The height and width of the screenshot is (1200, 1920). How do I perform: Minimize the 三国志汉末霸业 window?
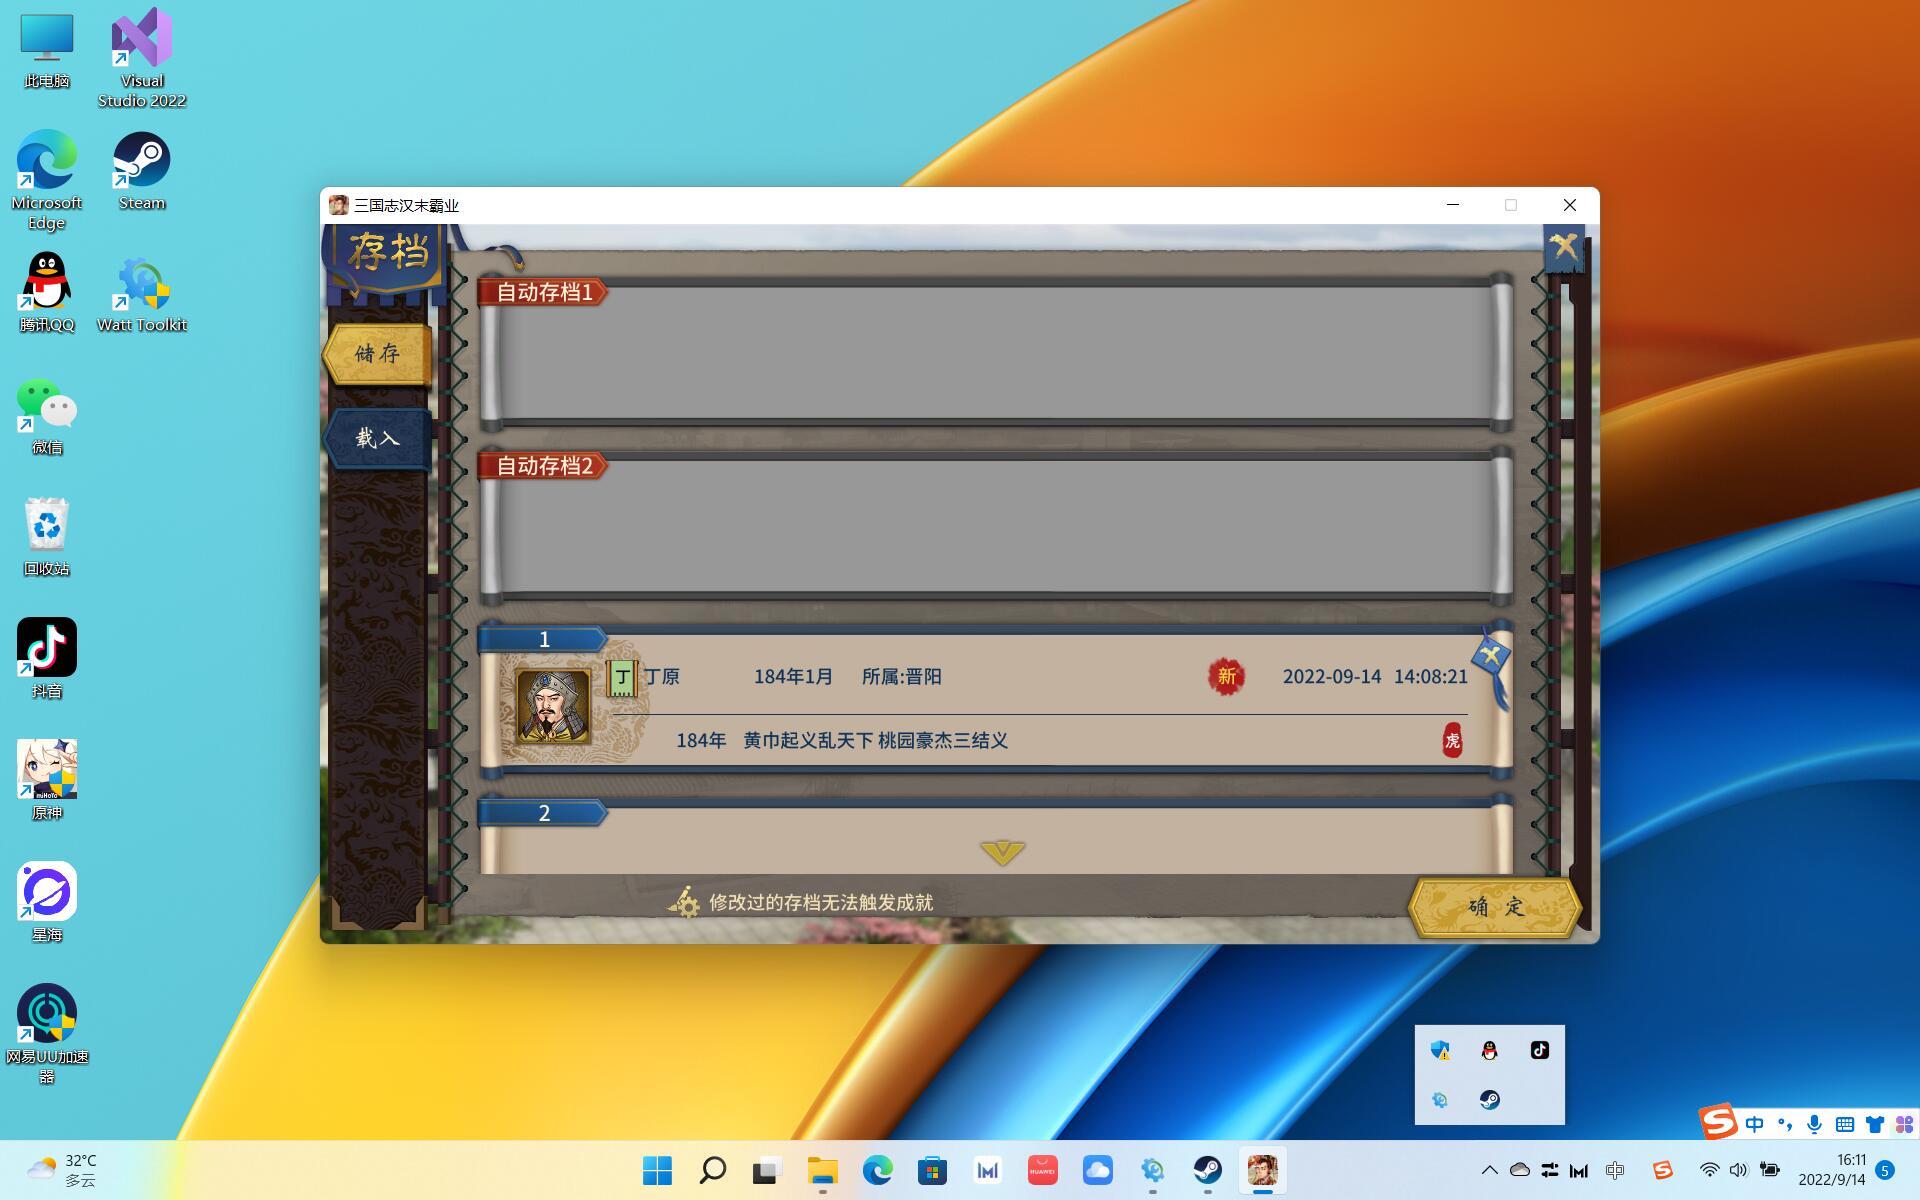pos(1453,205)
